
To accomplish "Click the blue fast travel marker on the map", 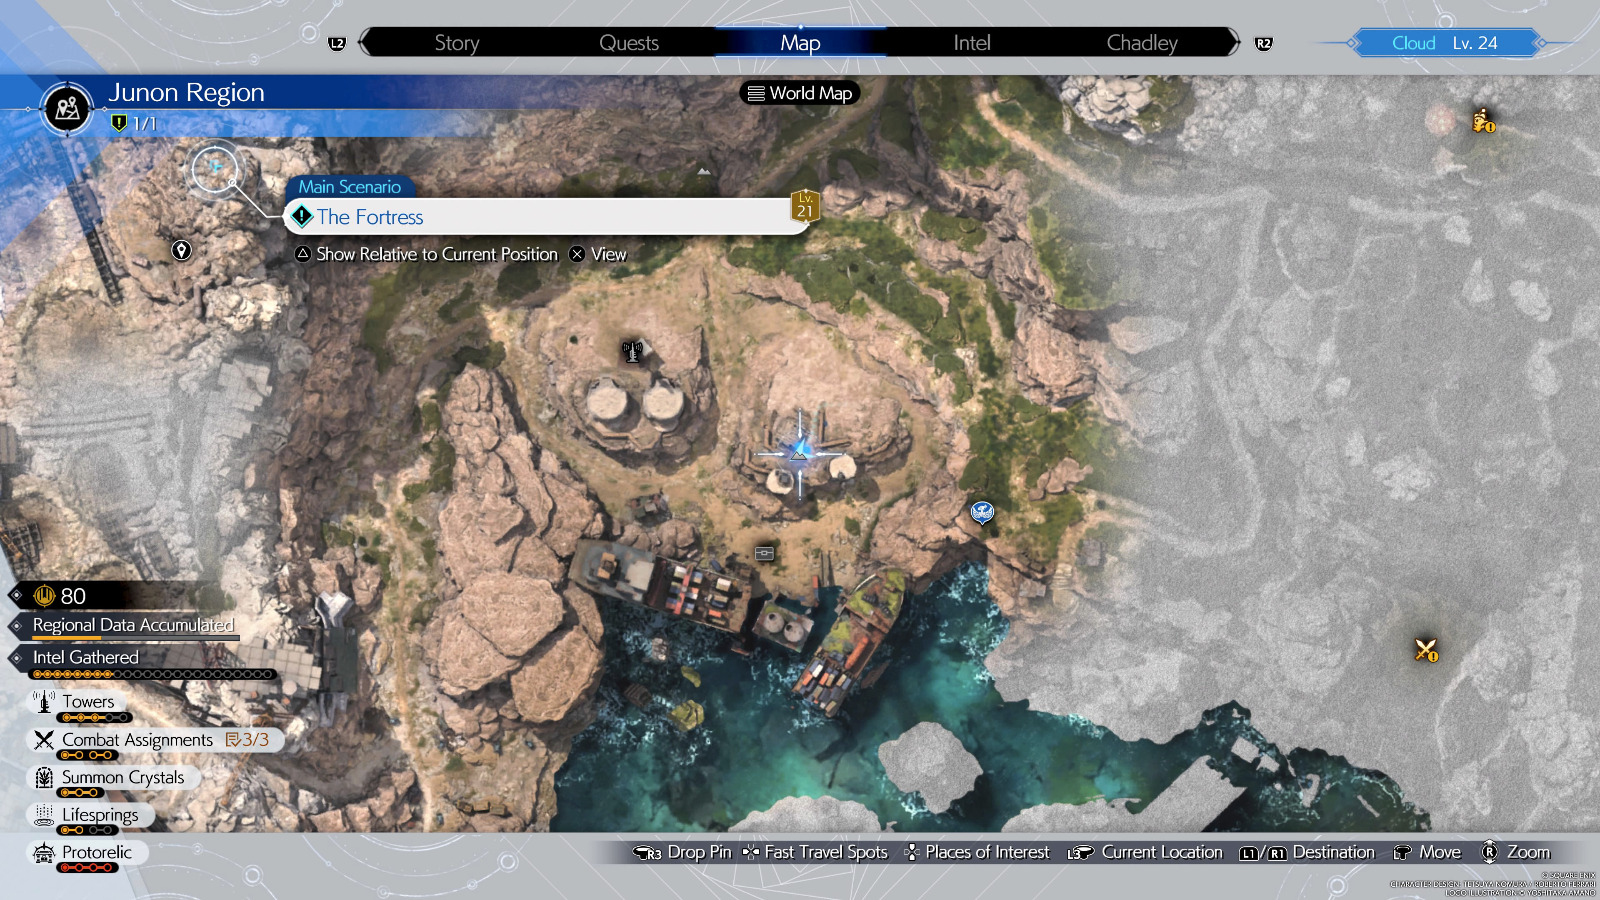I will tap(982, 513).
